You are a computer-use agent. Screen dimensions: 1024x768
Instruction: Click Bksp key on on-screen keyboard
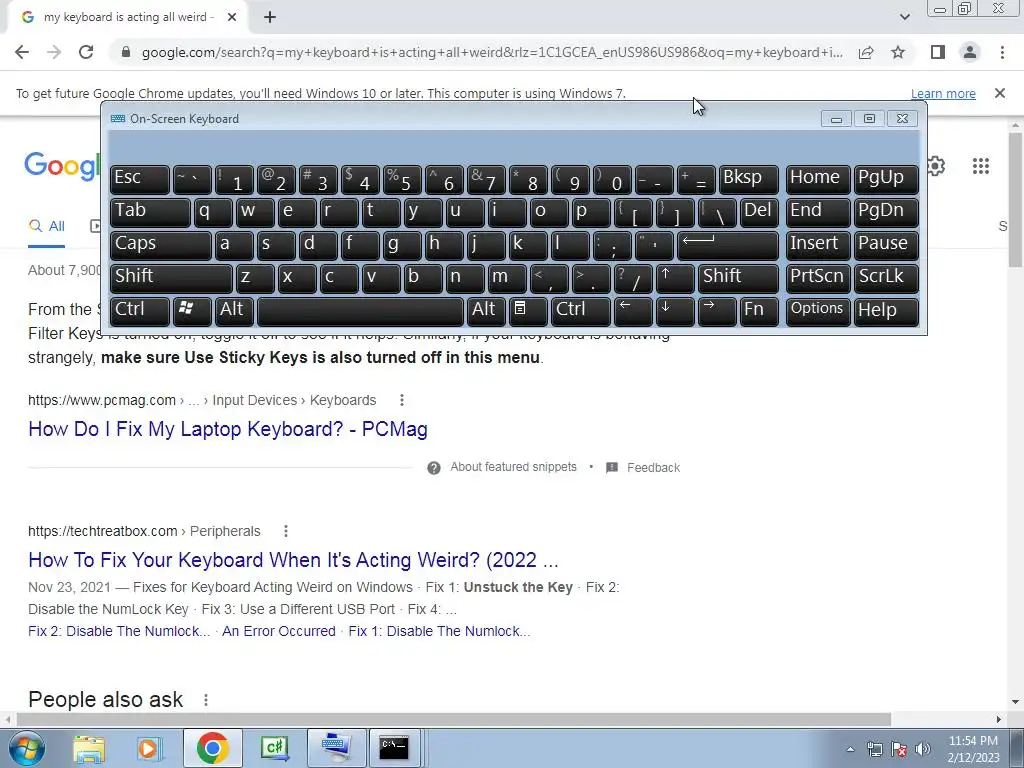click(749, 180)
